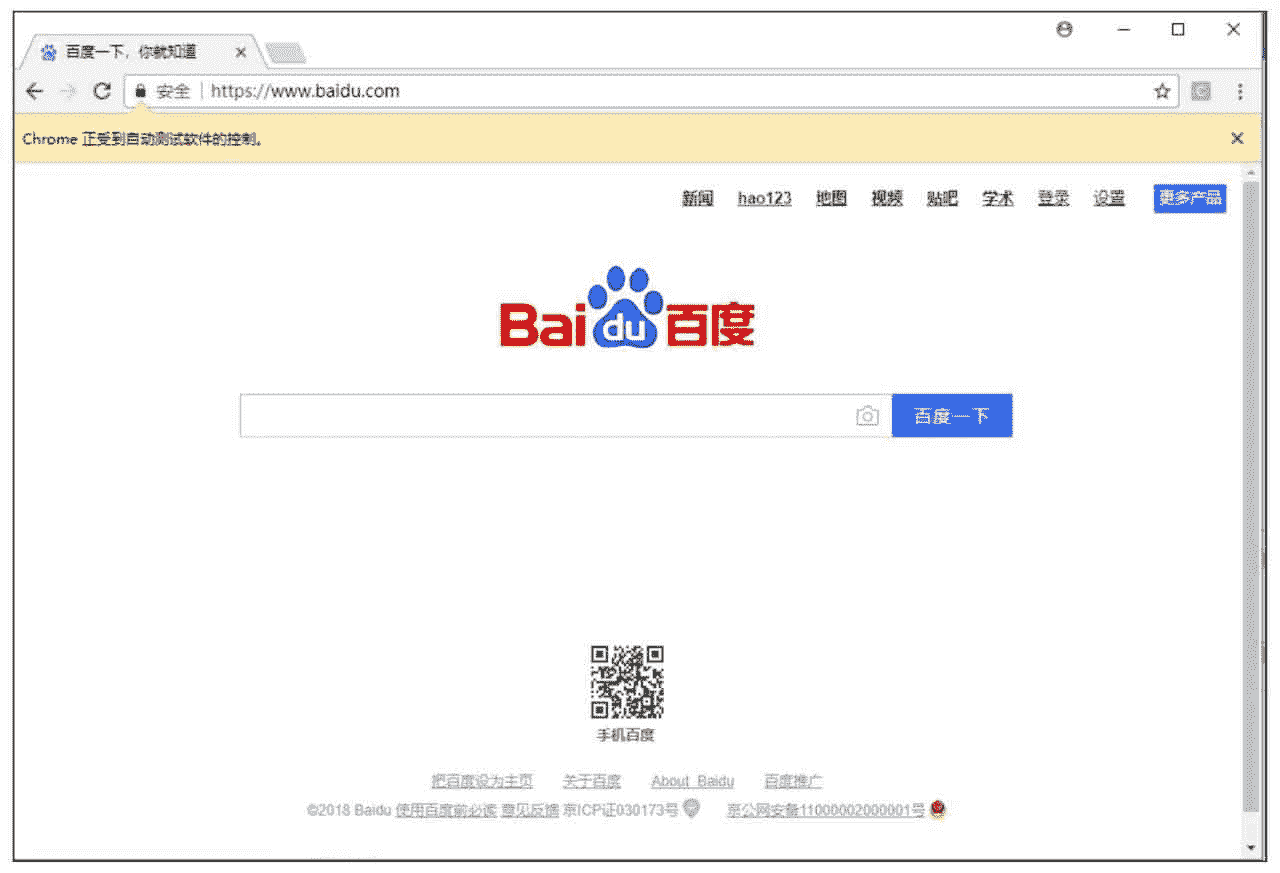Click the secure padlock icon
Image resolution: width=1280 pixels, height=873 pixels.
pos(140,91)
